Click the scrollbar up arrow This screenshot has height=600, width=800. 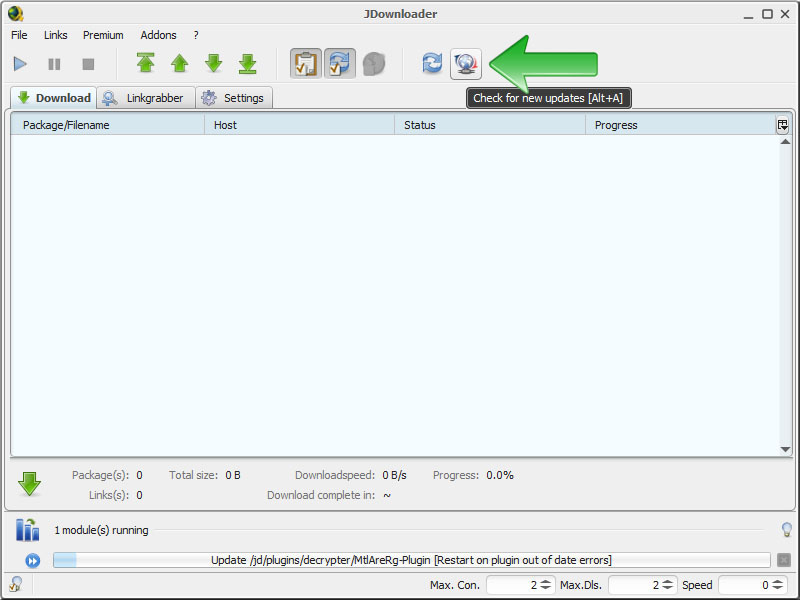coord(785,142)
